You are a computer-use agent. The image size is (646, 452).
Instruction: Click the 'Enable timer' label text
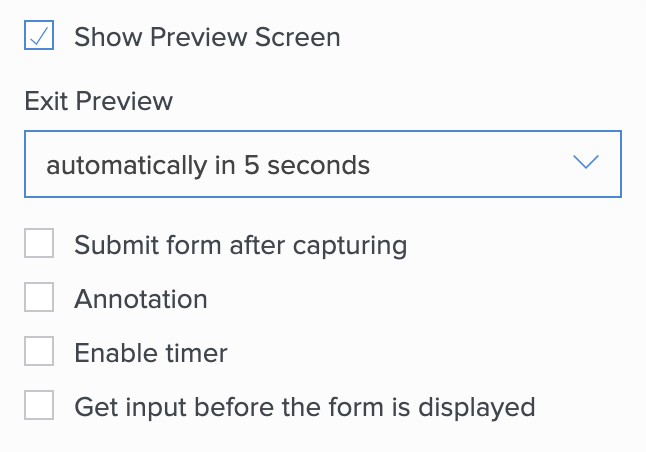pos(151,353)
